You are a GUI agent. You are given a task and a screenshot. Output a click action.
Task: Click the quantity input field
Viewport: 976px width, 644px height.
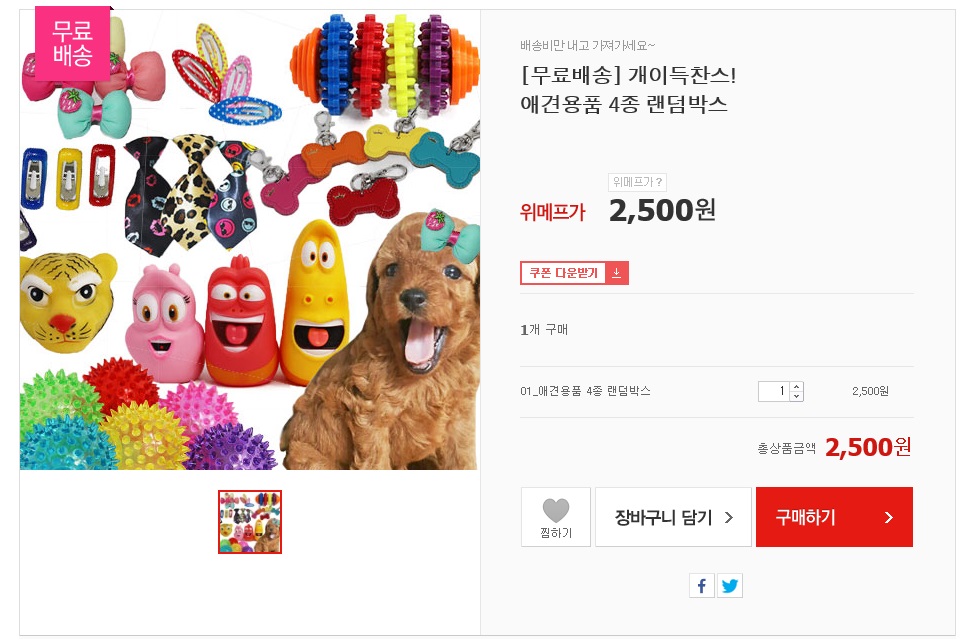tap(773, 391)
